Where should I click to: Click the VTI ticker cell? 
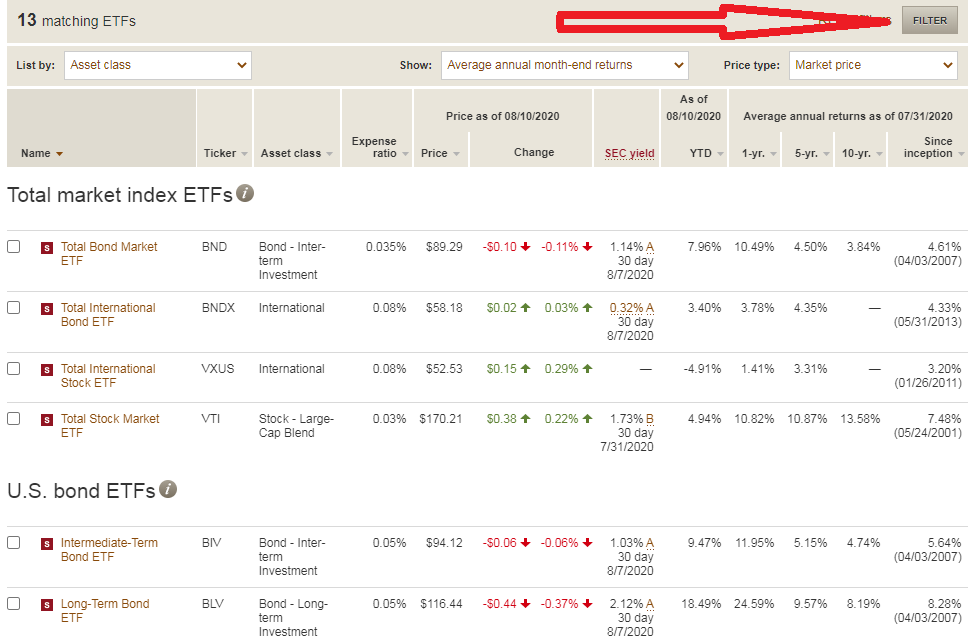click(210, 419)
